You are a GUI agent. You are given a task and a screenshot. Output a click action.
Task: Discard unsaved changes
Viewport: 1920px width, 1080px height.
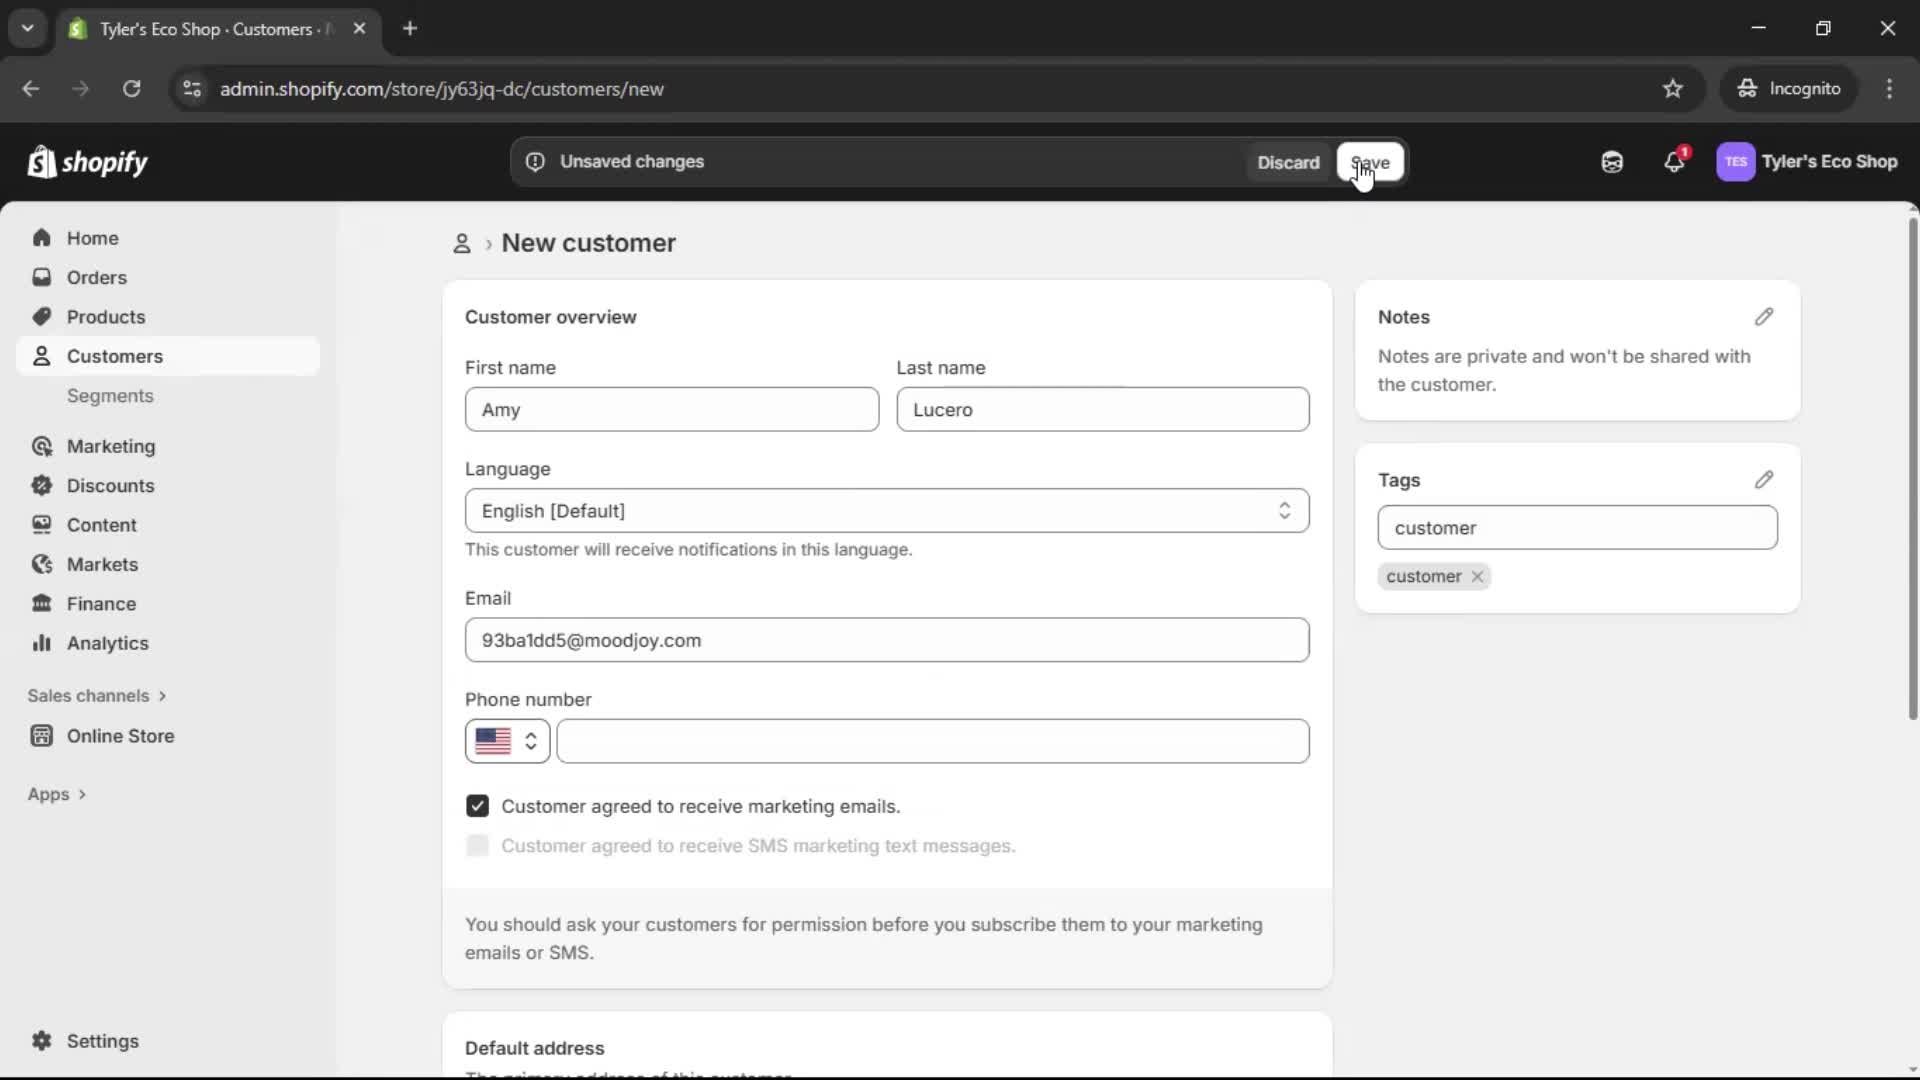point(1288,162)
